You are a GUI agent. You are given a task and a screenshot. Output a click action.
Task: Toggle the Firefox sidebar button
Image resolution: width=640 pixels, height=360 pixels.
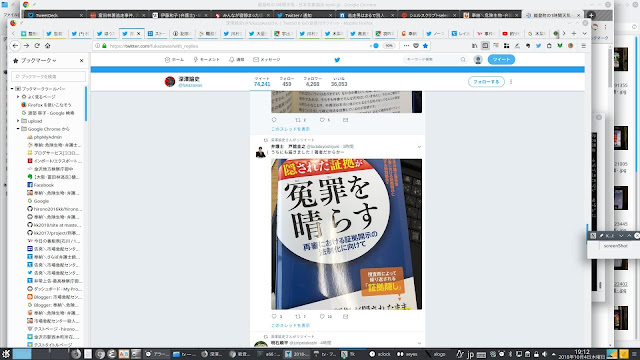tap(485, 46)
